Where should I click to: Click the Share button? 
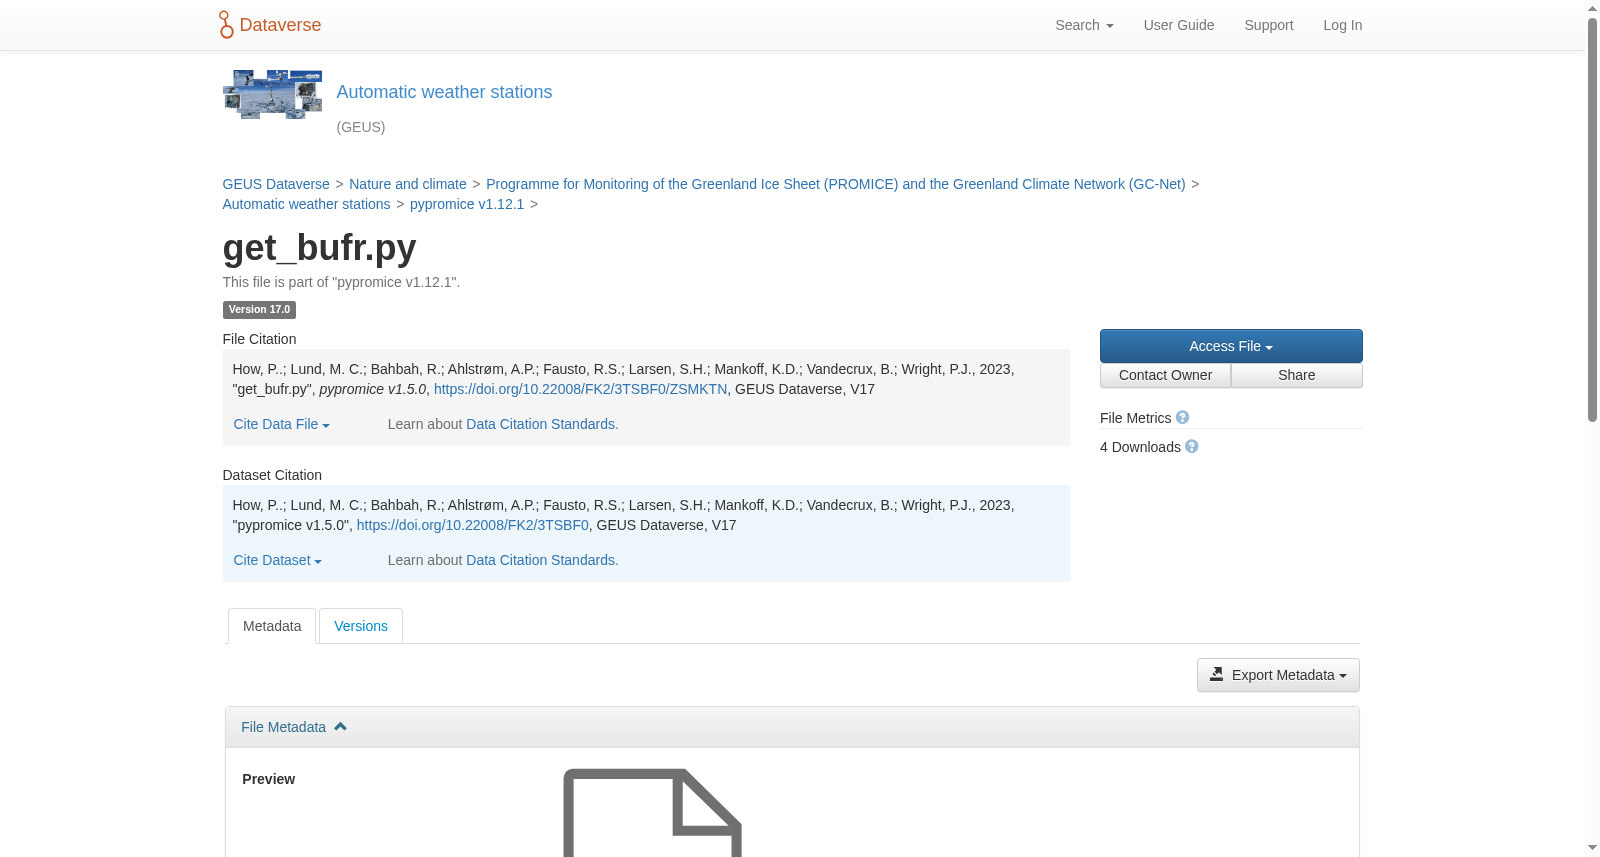point(1296,375)
